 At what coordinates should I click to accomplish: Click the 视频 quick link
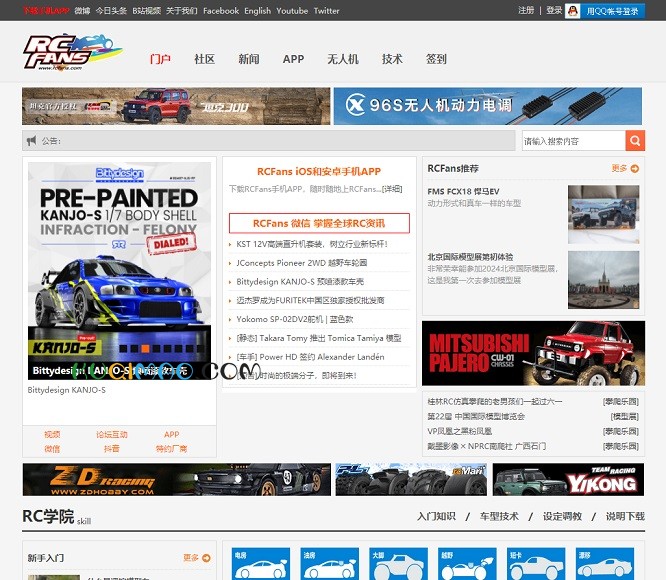click(x=52, y=434)
